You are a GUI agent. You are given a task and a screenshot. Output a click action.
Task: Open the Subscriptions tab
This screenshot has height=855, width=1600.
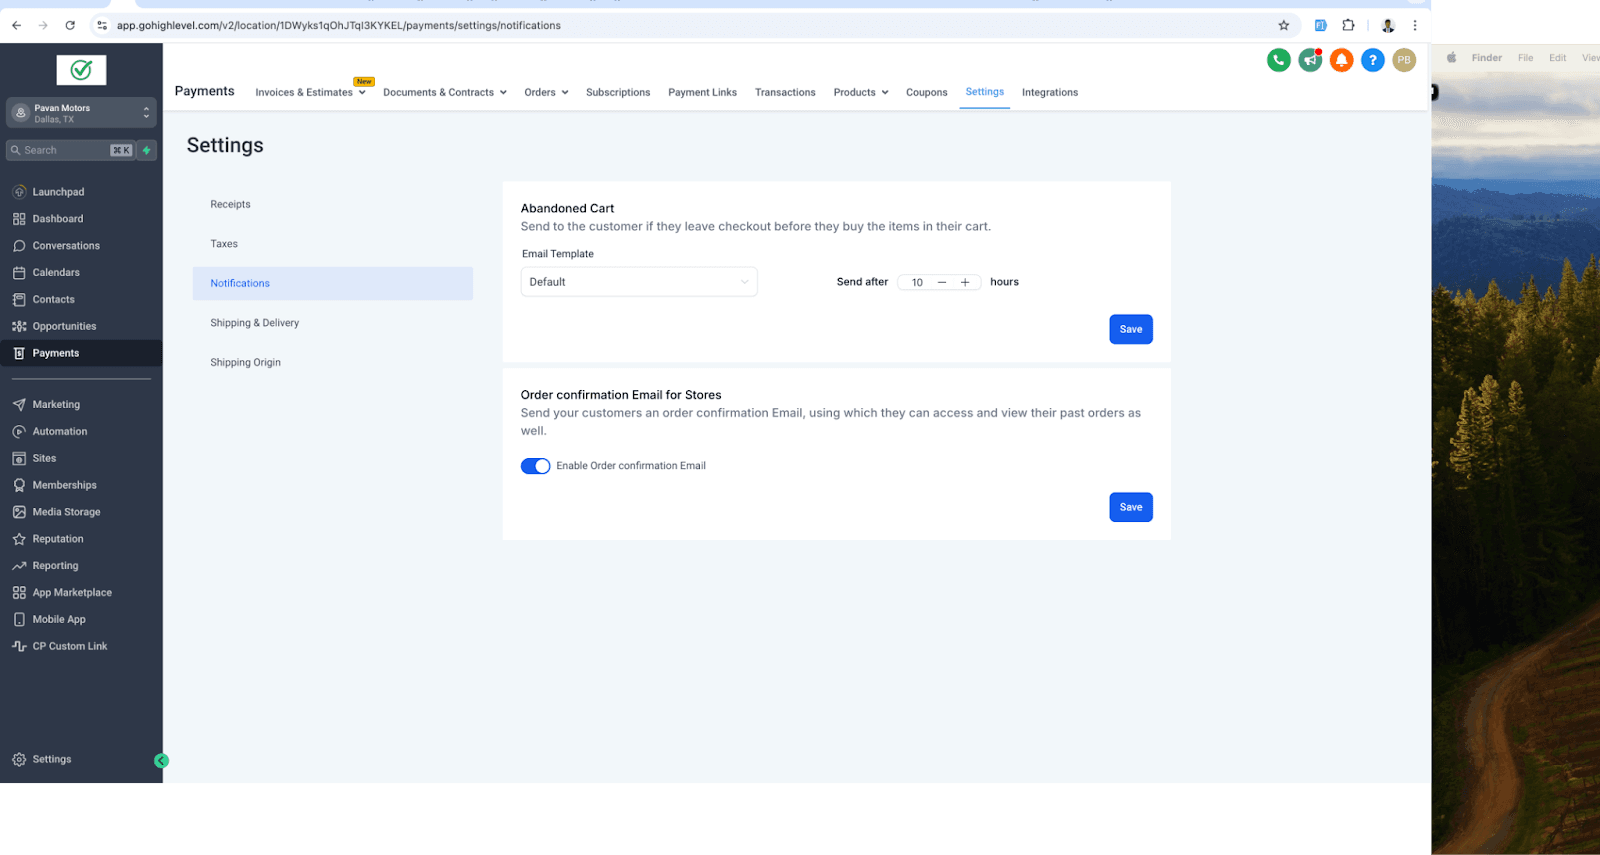tap(618, 92)
